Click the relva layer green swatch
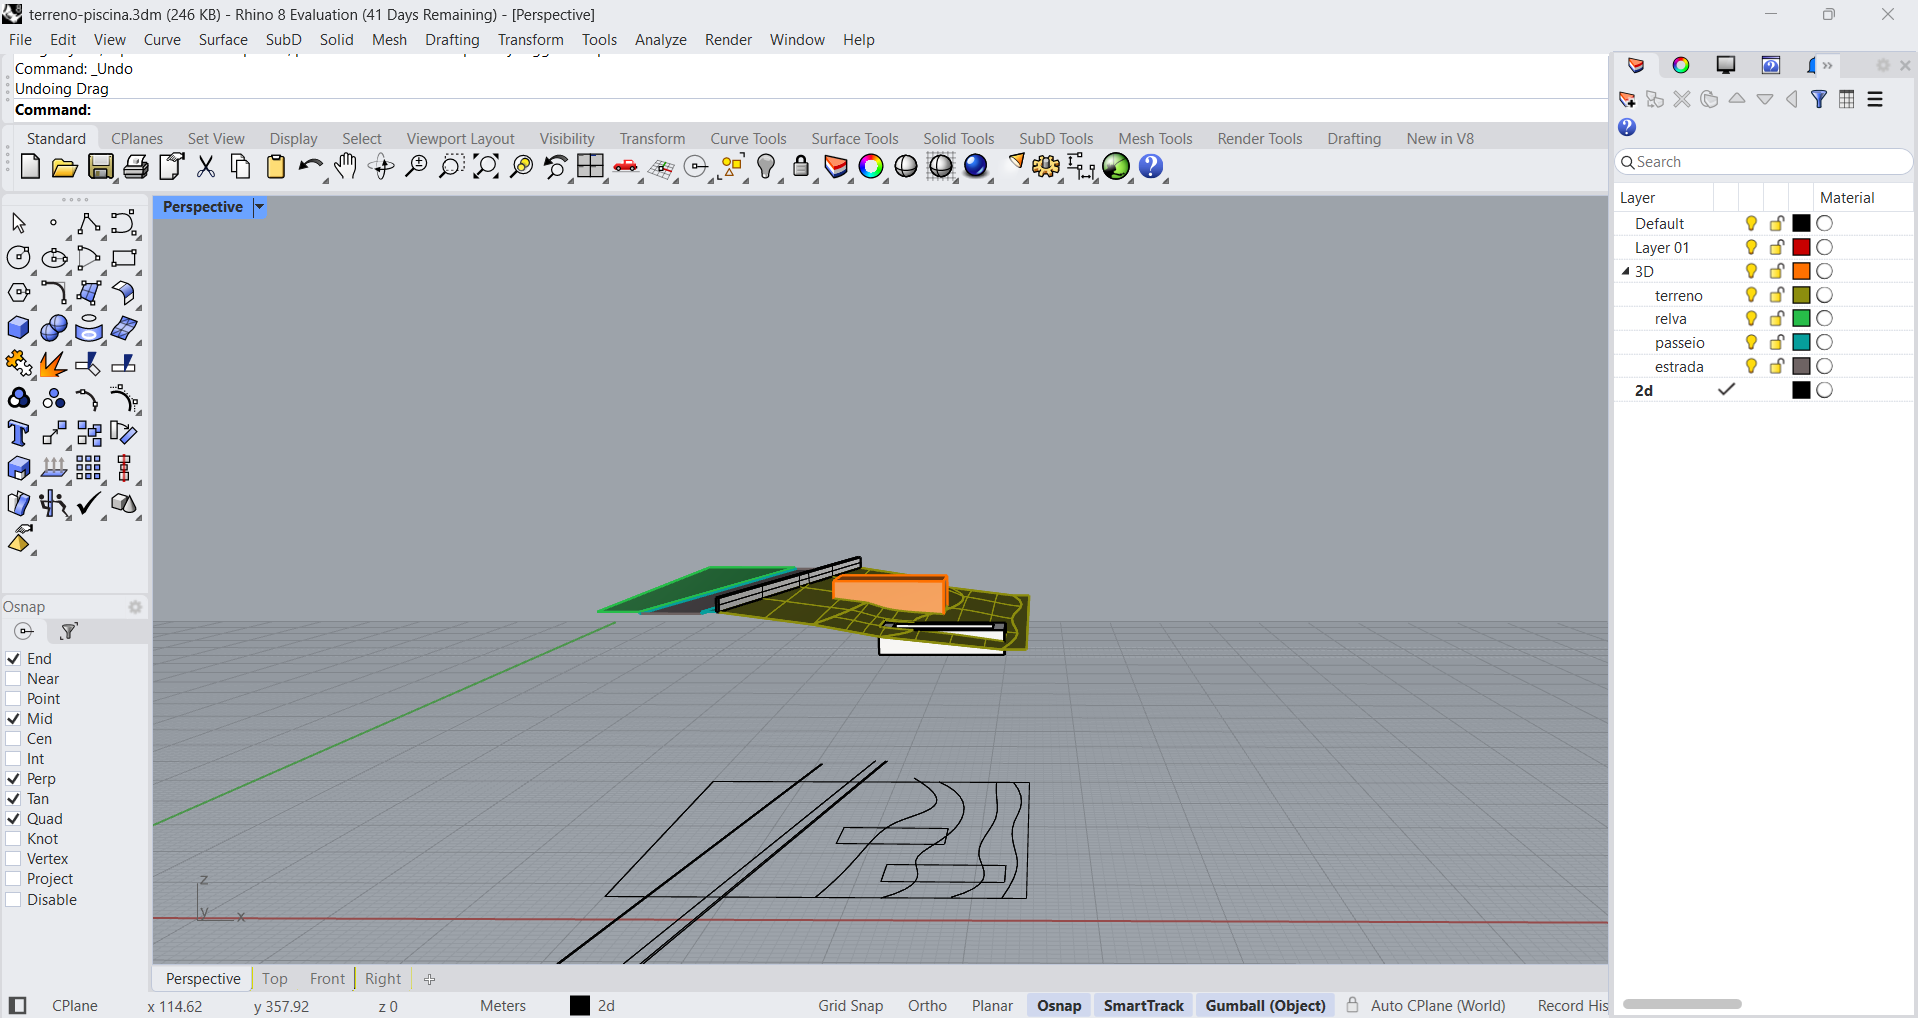 coord(1801,319)
